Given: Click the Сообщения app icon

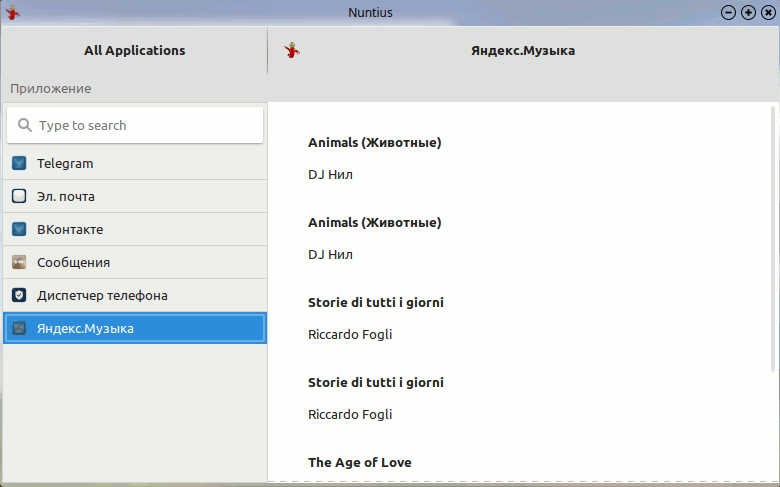Looking at the screenshot, I should click(x=19, y=262).
